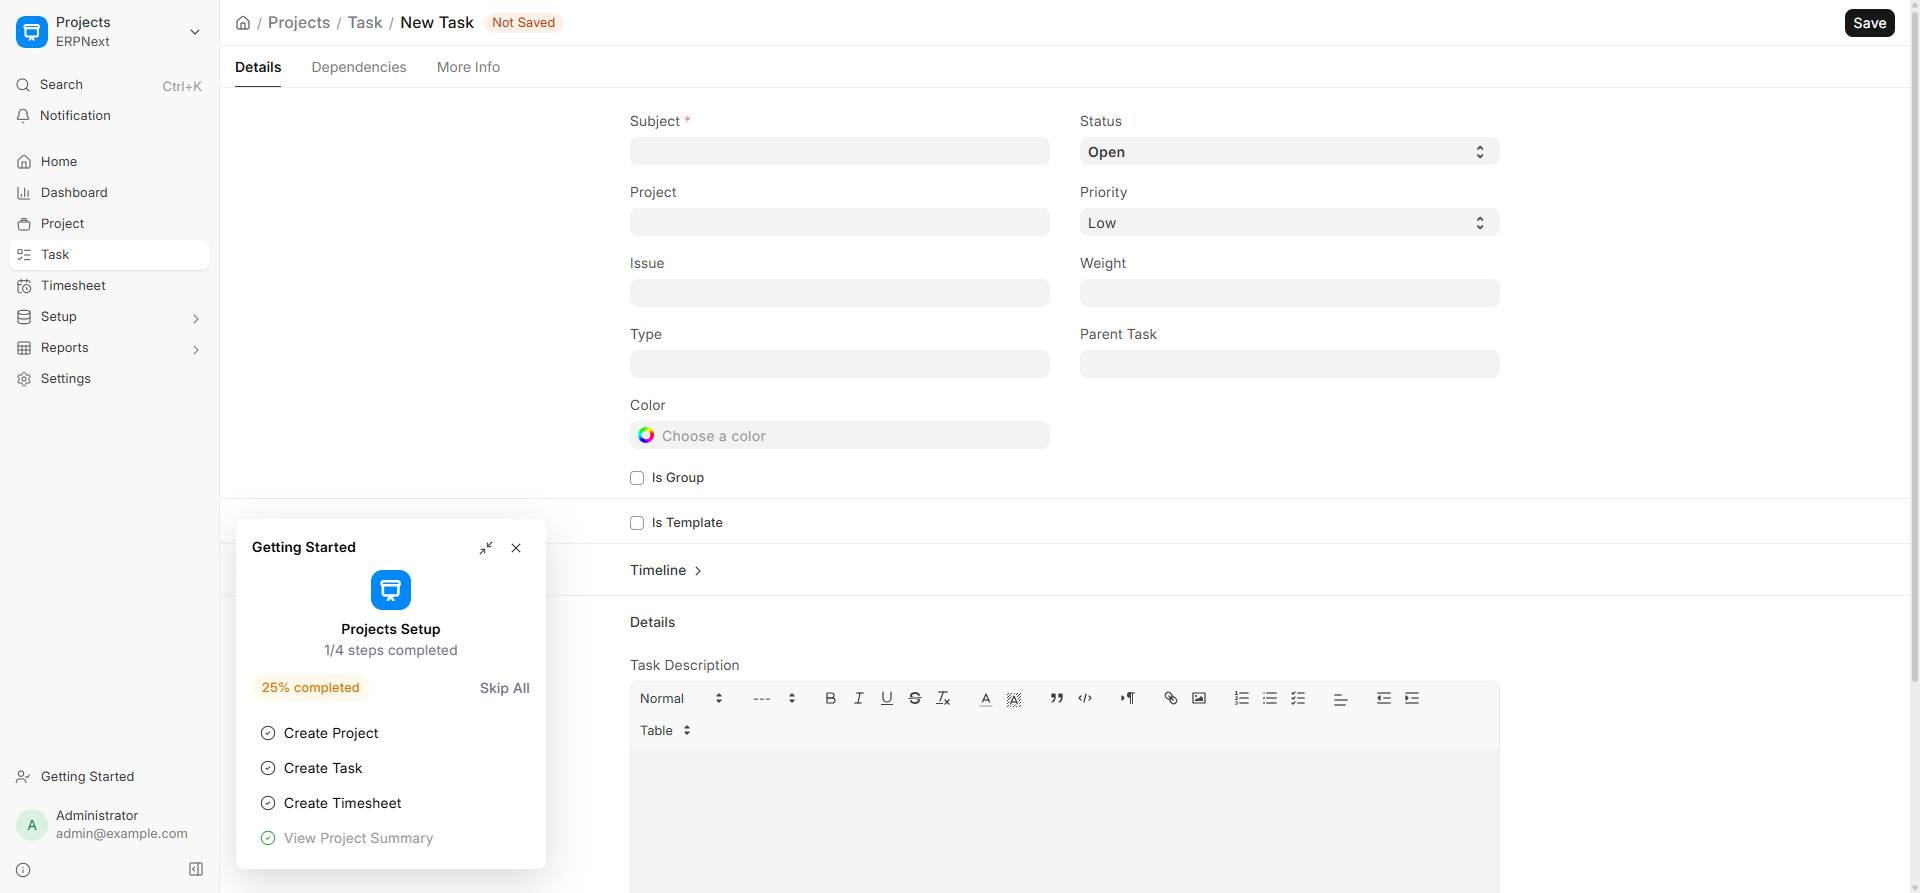Open the Status dropdown showing Open

(1289, 152)
